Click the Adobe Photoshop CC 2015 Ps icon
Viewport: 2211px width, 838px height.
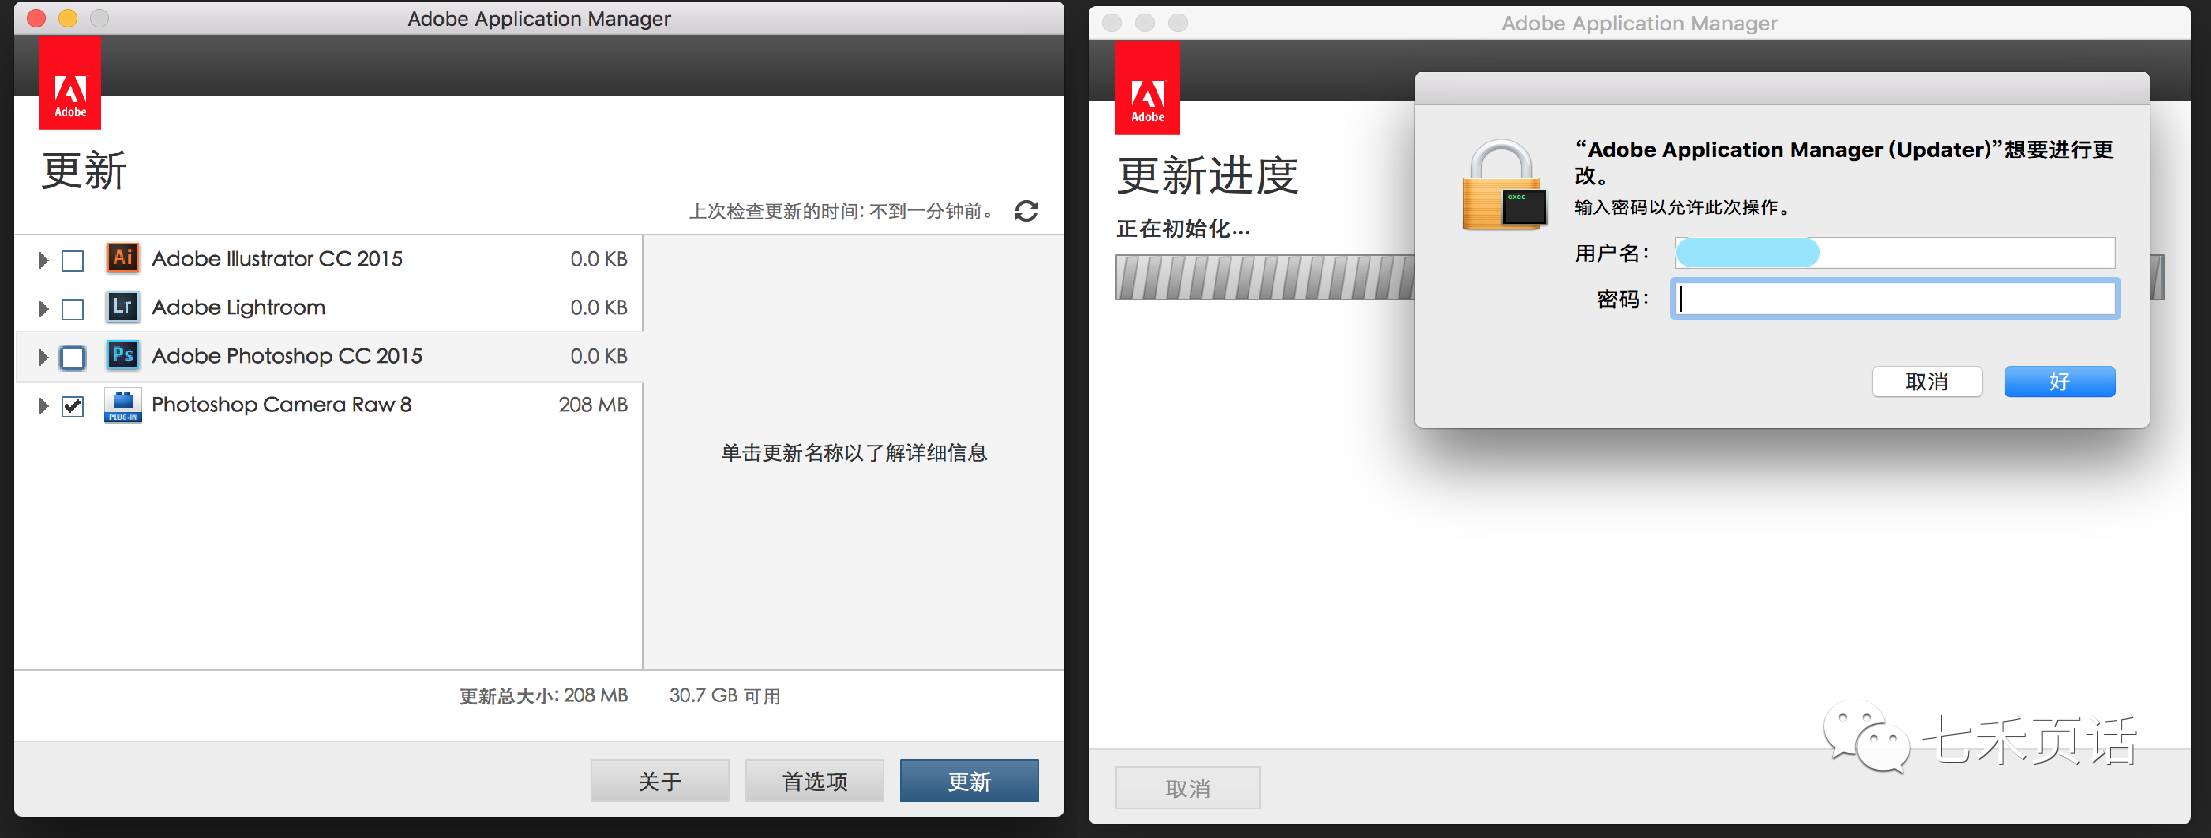tap(123, 355)
